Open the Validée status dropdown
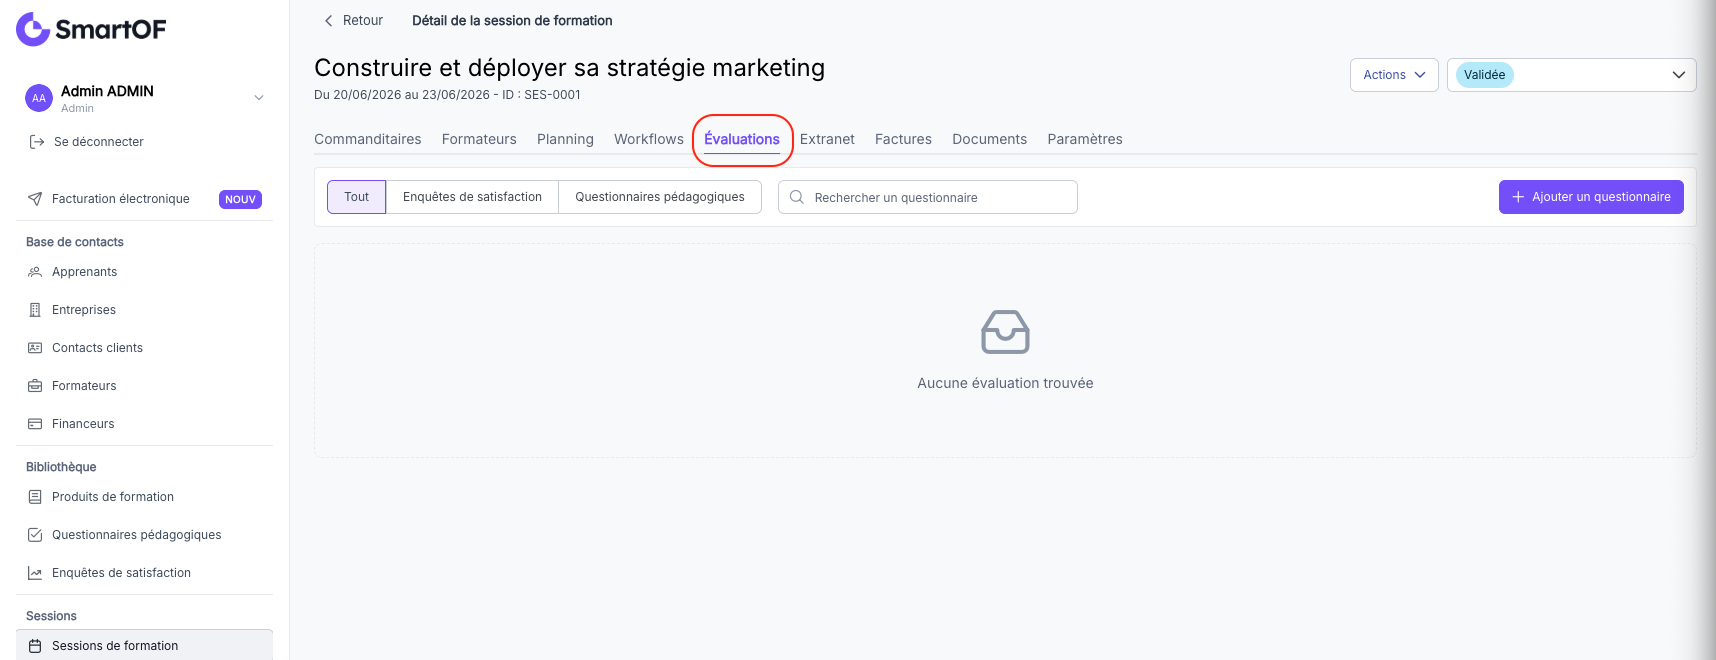 tap(1571, 75)
